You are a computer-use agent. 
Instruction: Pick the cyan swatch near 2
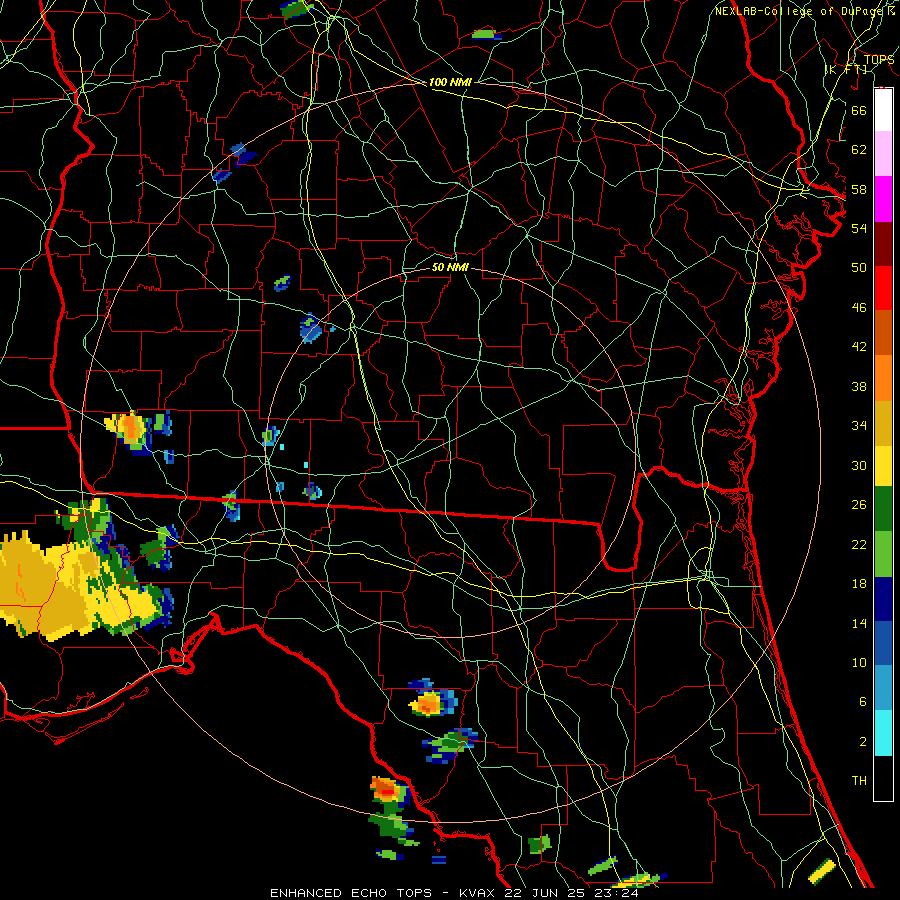tap(883, 733)
